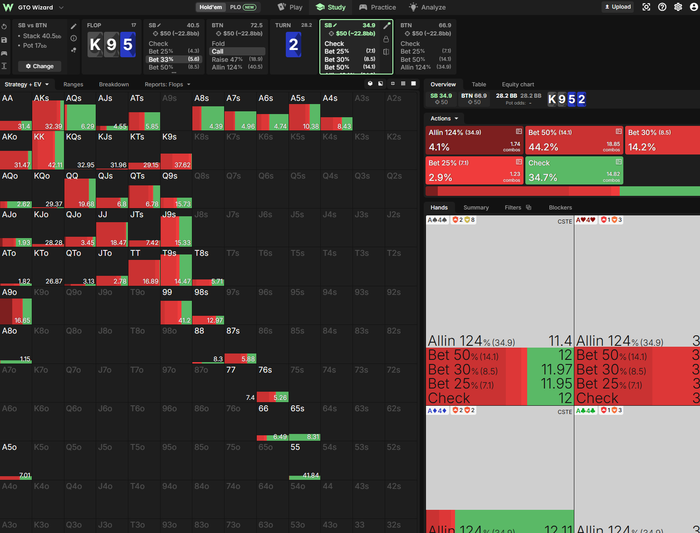Open the settings gear icon
Image resolution: width=700 pixels, height=533 pixels.
[678, 7]
